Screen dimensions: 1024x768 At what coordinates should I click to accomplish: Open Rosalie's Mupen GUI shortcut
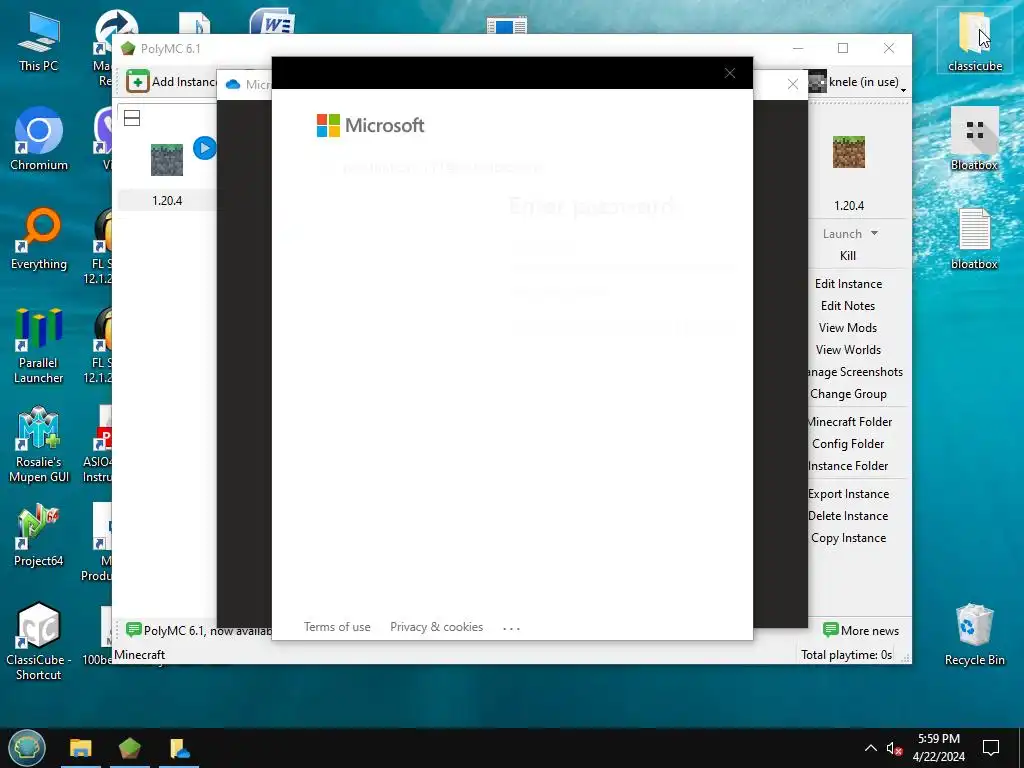(x=39, y=444)
